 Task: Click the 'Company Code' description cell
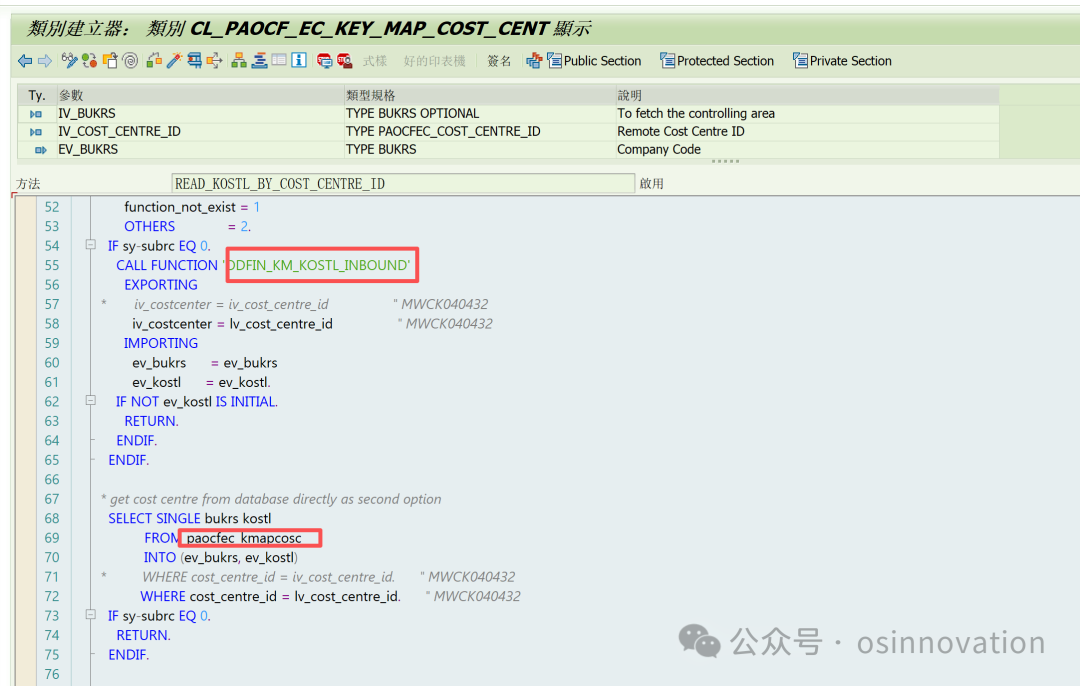coord(807,149)
